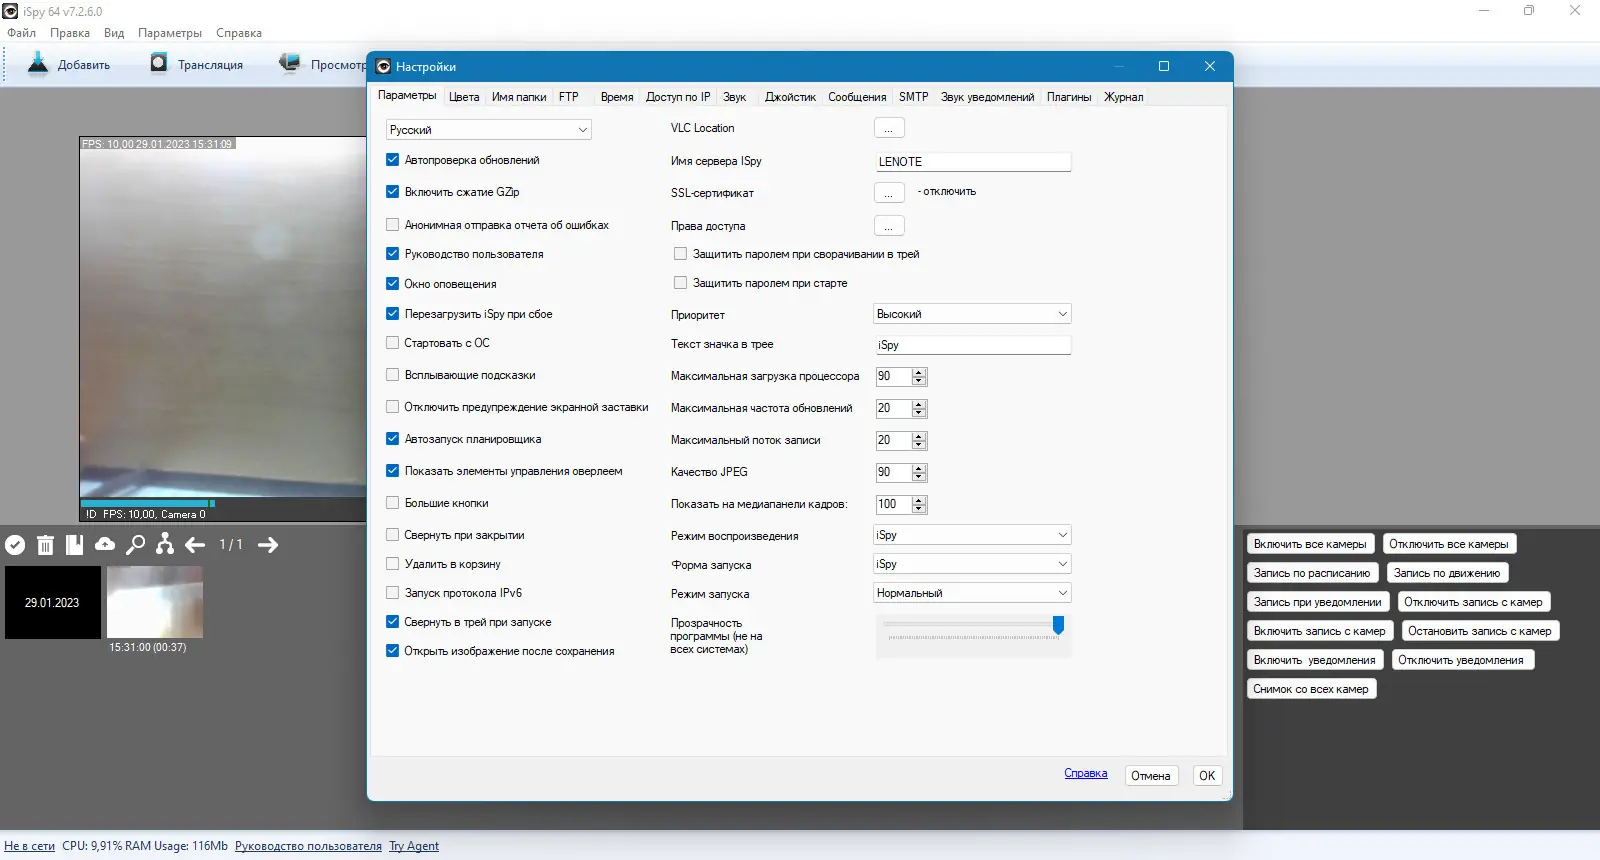The image size is (1600, 860).
Task: Select the Джойстик tab
Action: tap(790, 97)
